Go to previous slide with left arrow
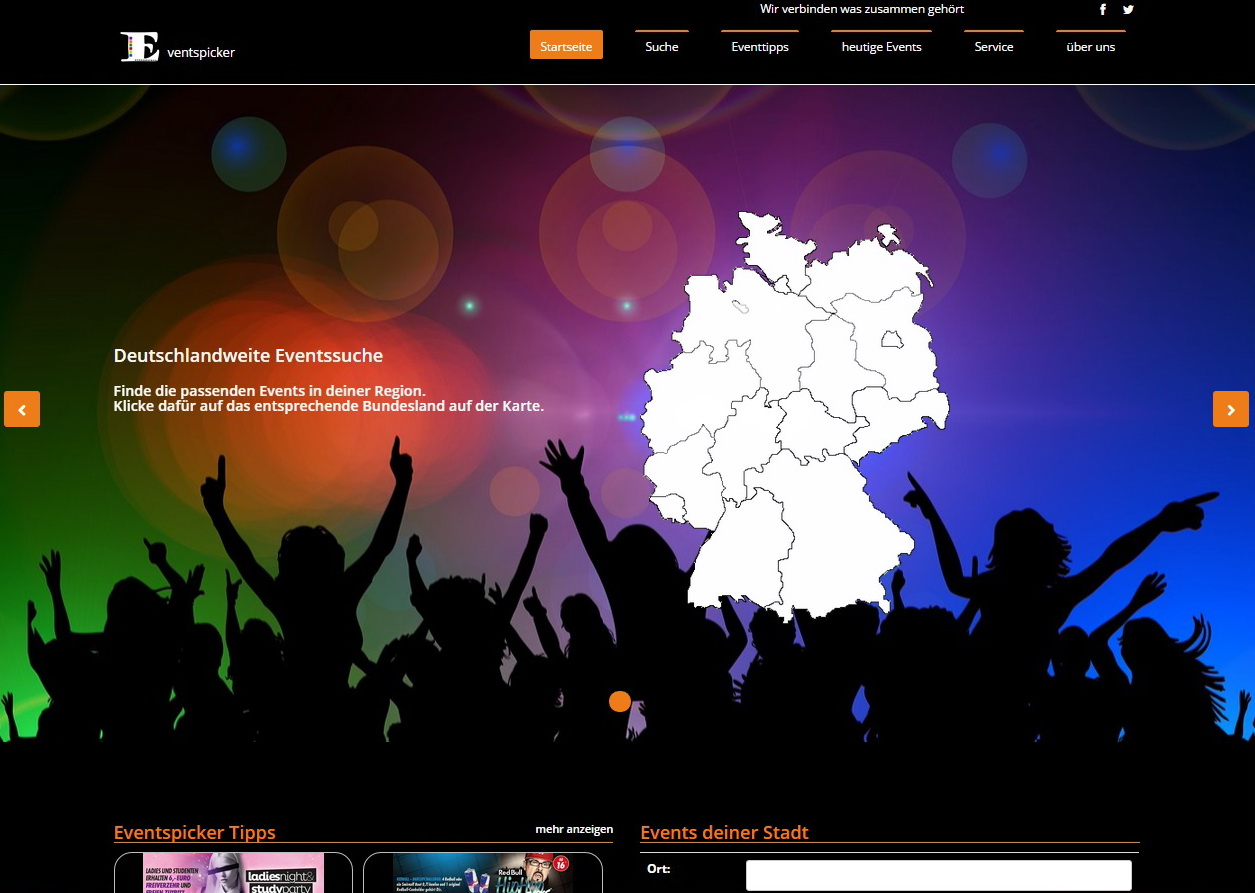1255x893 pixels. (22, 409)
